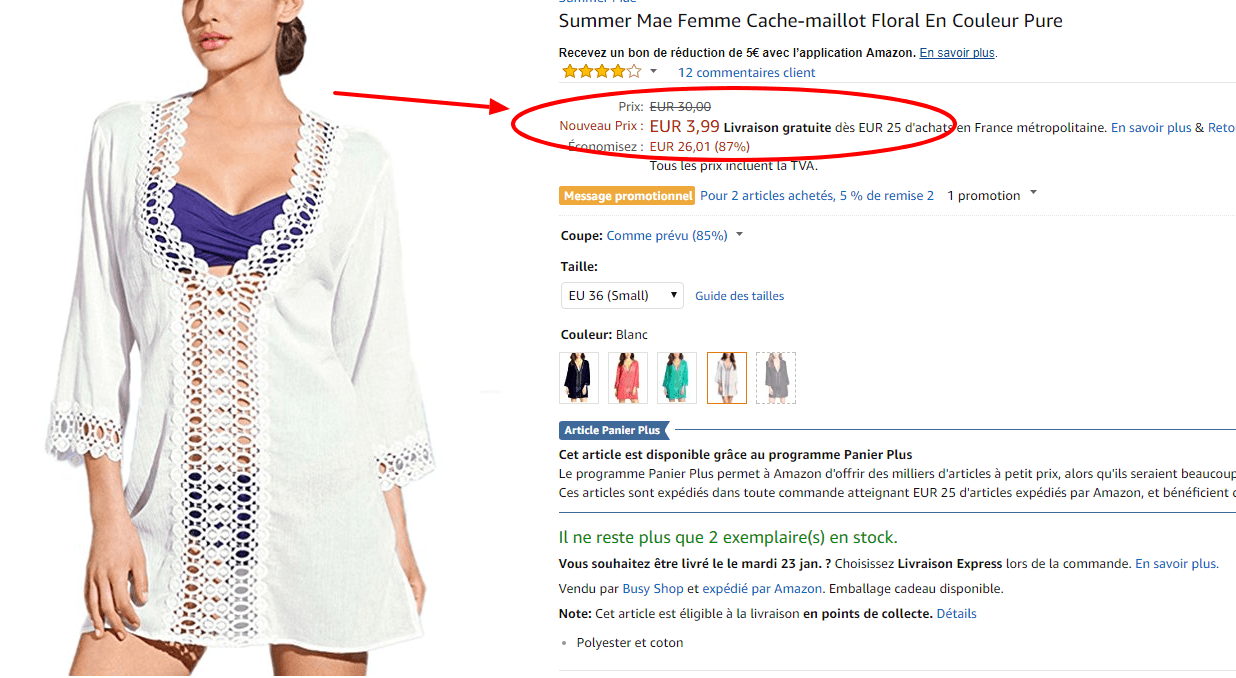Open the 12 commentaires client link
The width and height of the screenshot is (1236, 678).
(746, 73)
